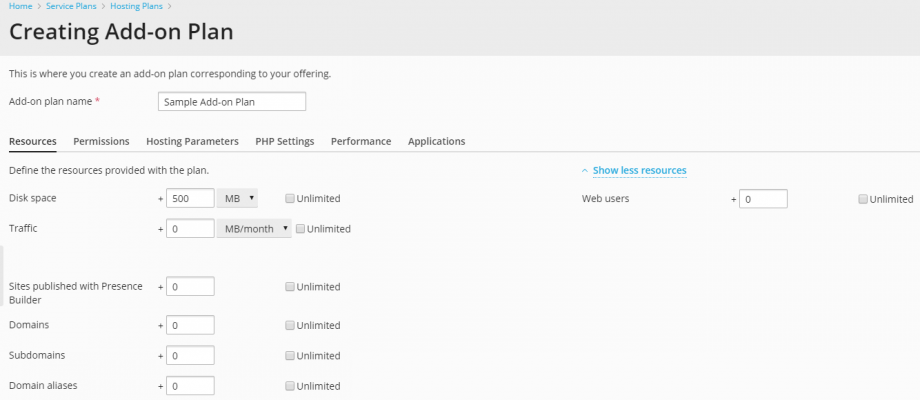This screenshot has height=400, width=920.
Task: Enable Unlimited for Disk space
Action: click(290, 199)
